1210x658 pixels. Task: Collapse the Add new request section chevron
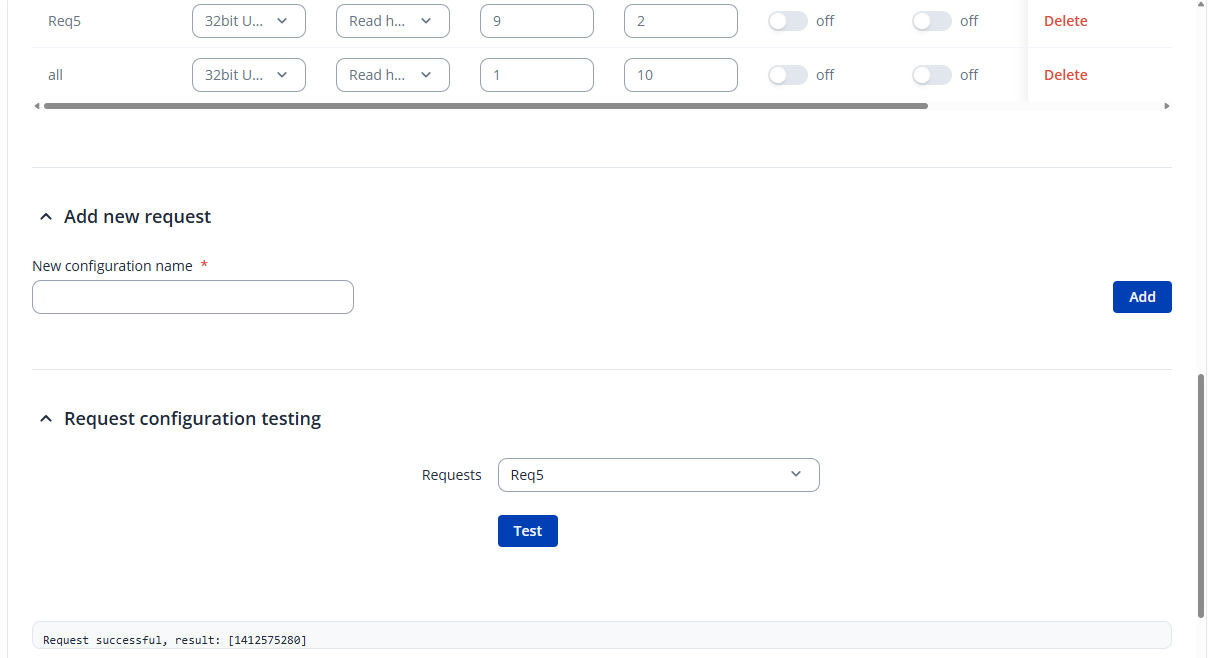45,217
